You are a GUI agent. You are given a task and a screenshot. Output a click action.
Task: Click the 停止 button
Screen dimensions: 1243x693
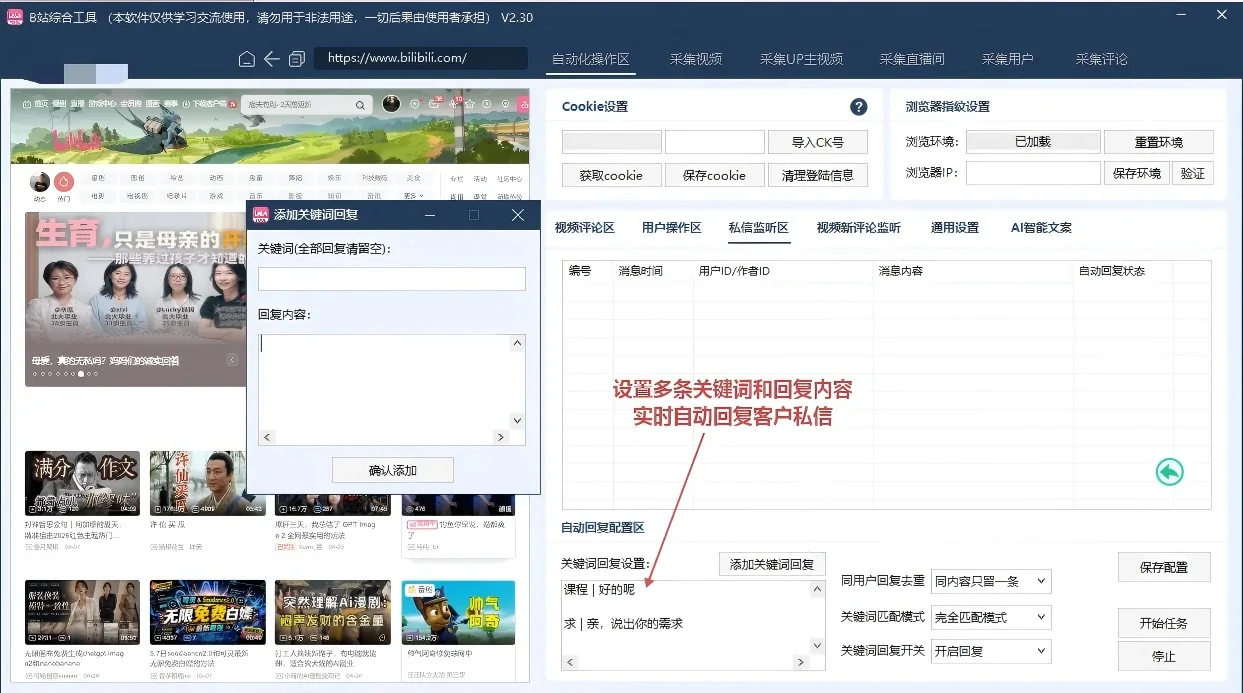point(1164,657)
